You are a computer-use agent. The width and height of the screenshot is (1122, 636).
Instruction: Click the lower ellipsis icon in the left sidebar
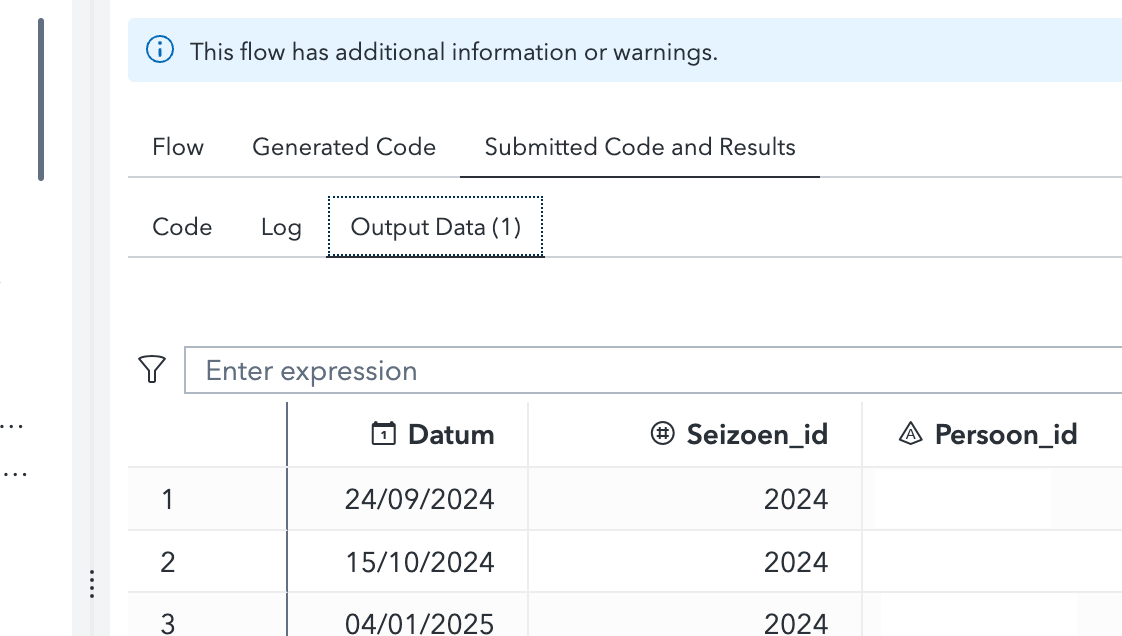(14, 472)
